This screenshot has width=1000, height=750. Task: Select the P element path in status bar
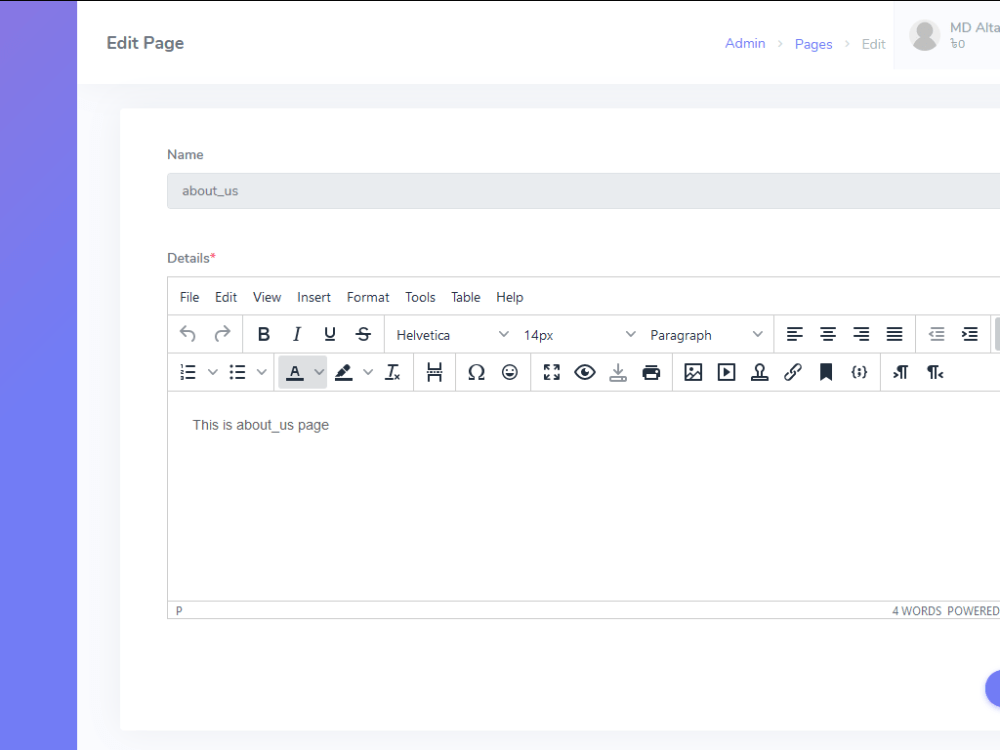179,610
